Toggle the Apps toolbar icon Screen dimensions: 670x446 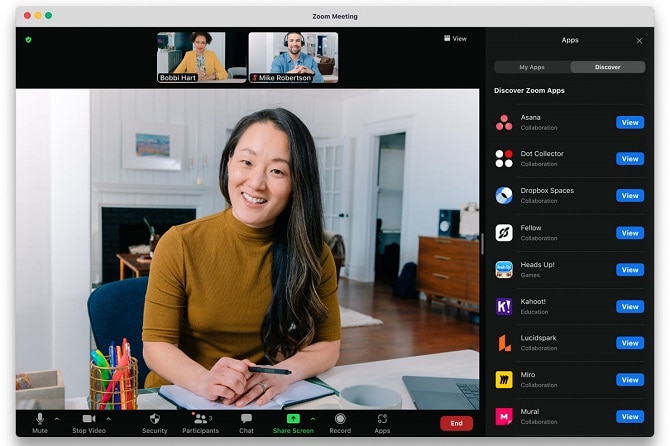tap(382, 420)
